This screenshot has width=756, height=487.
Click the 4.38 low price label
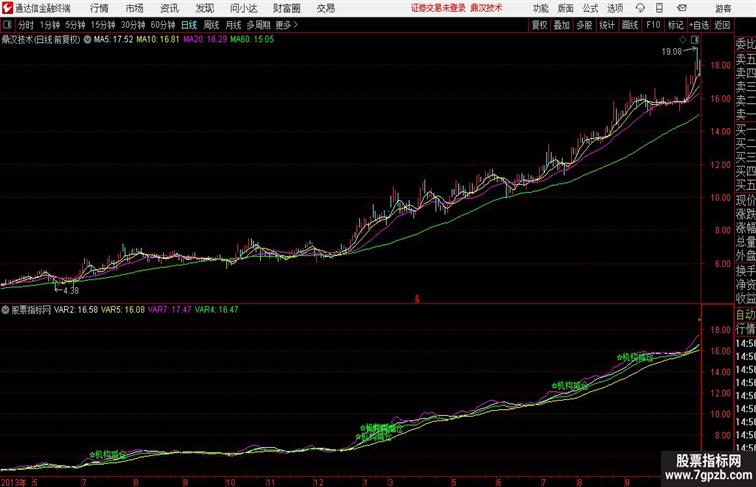(71, 291)
